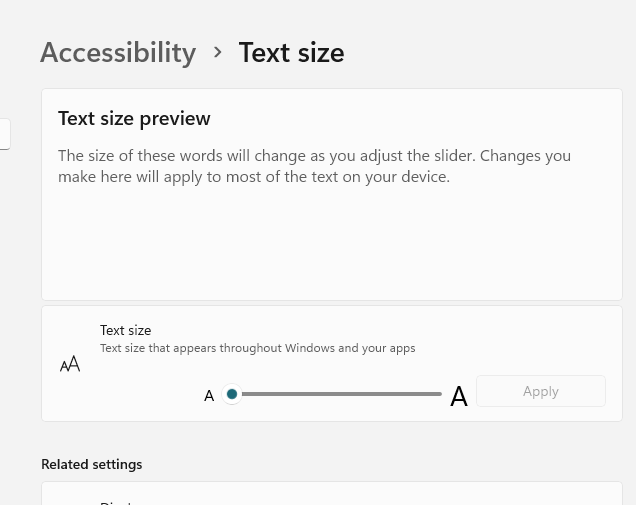
Task: Click the double-A text size icon
Action: coord(70,364)
